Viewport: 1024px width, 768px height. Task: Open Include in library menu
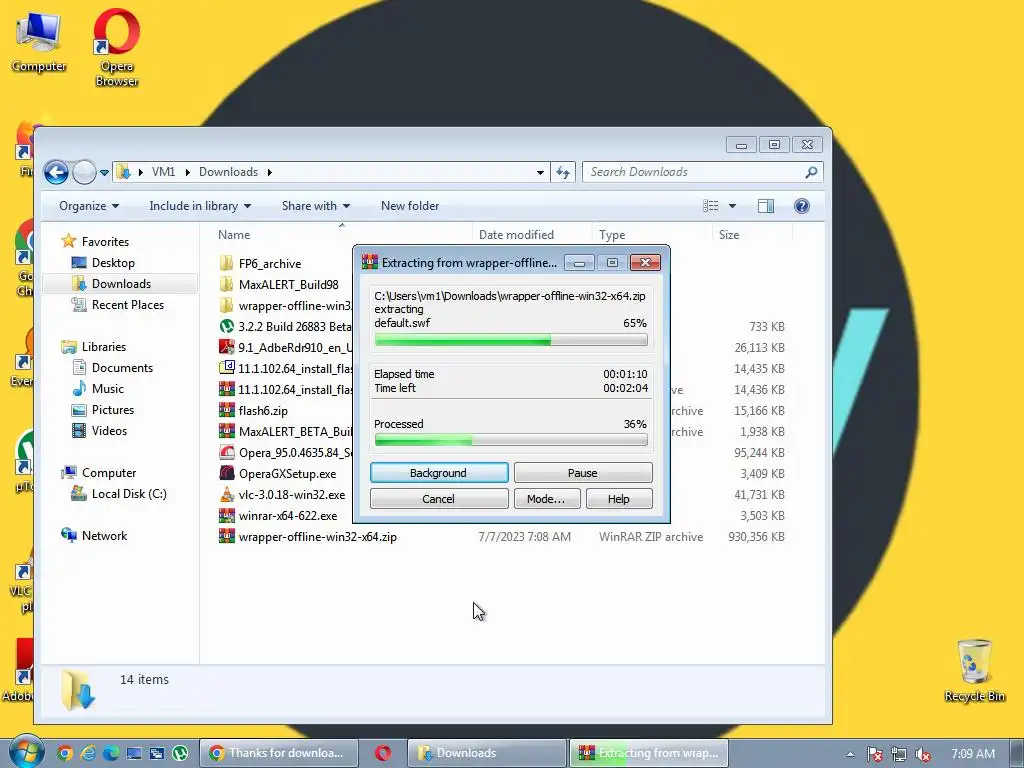pos(200,206)
